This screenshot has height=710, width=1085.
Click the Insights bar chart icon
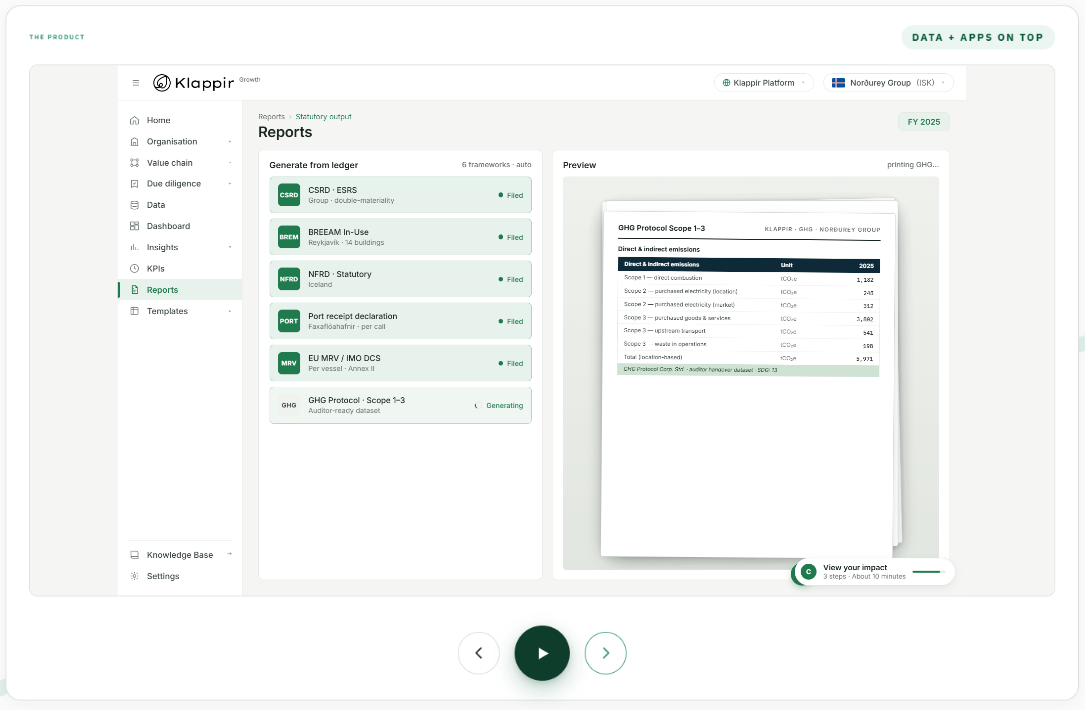coord(134,247)
